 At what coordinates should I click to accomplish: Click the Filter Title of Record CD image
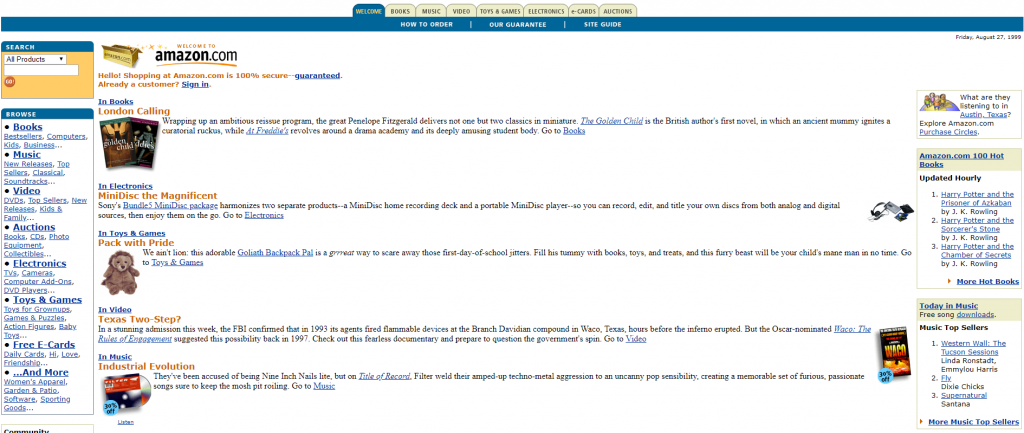tap(126, 395)
